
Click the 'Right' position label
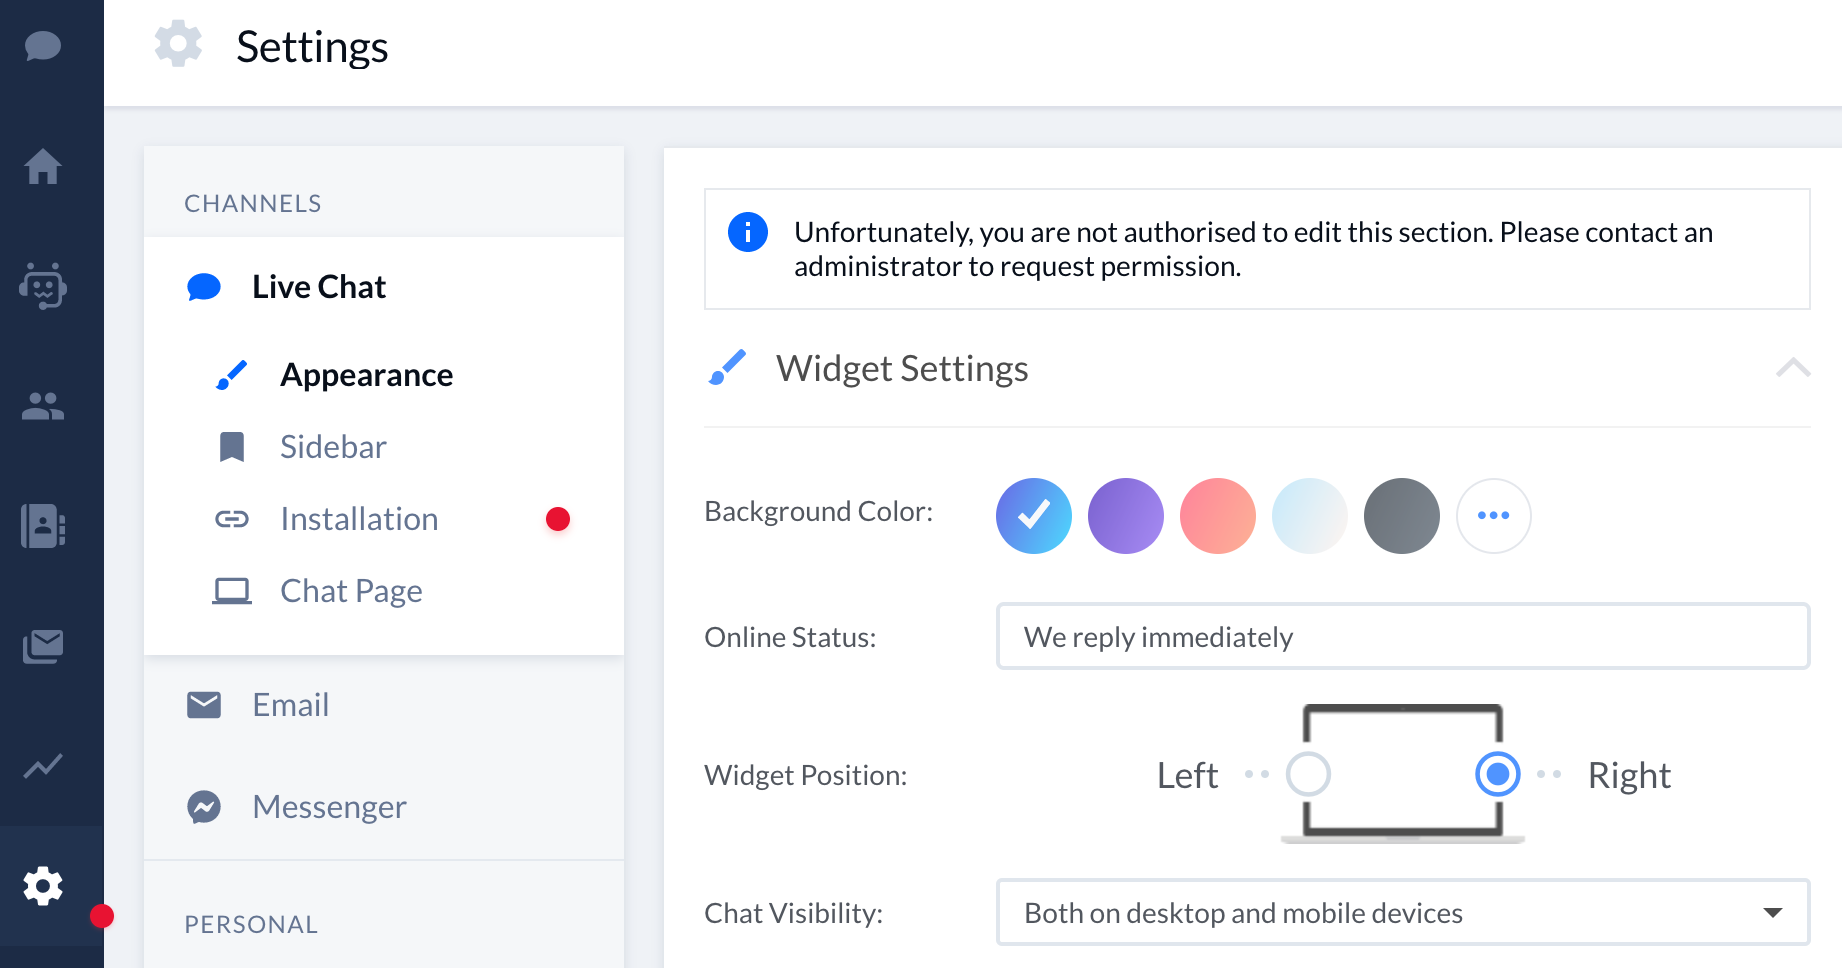[x=1629, y=775]
